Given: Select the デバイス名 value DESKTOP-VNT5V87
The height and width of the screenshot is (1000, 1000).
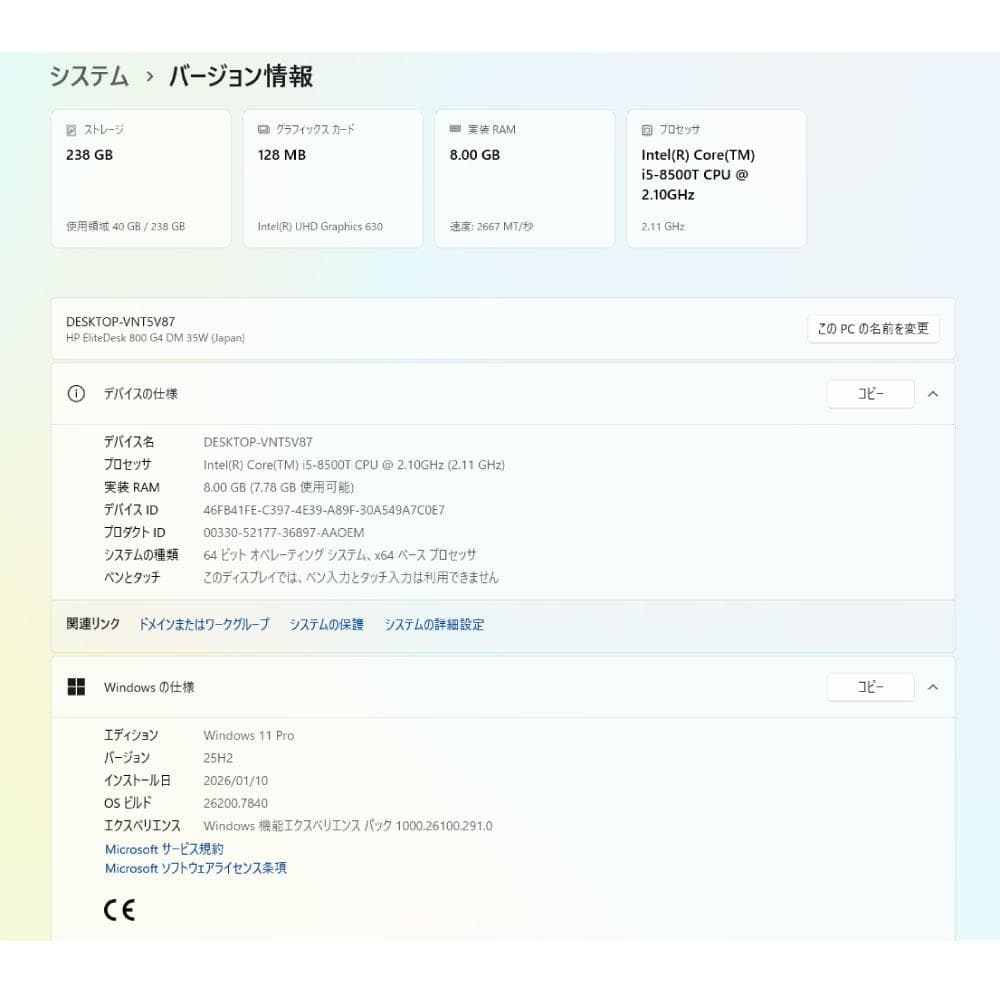Looking at the screenshot, I should (258, 442).
